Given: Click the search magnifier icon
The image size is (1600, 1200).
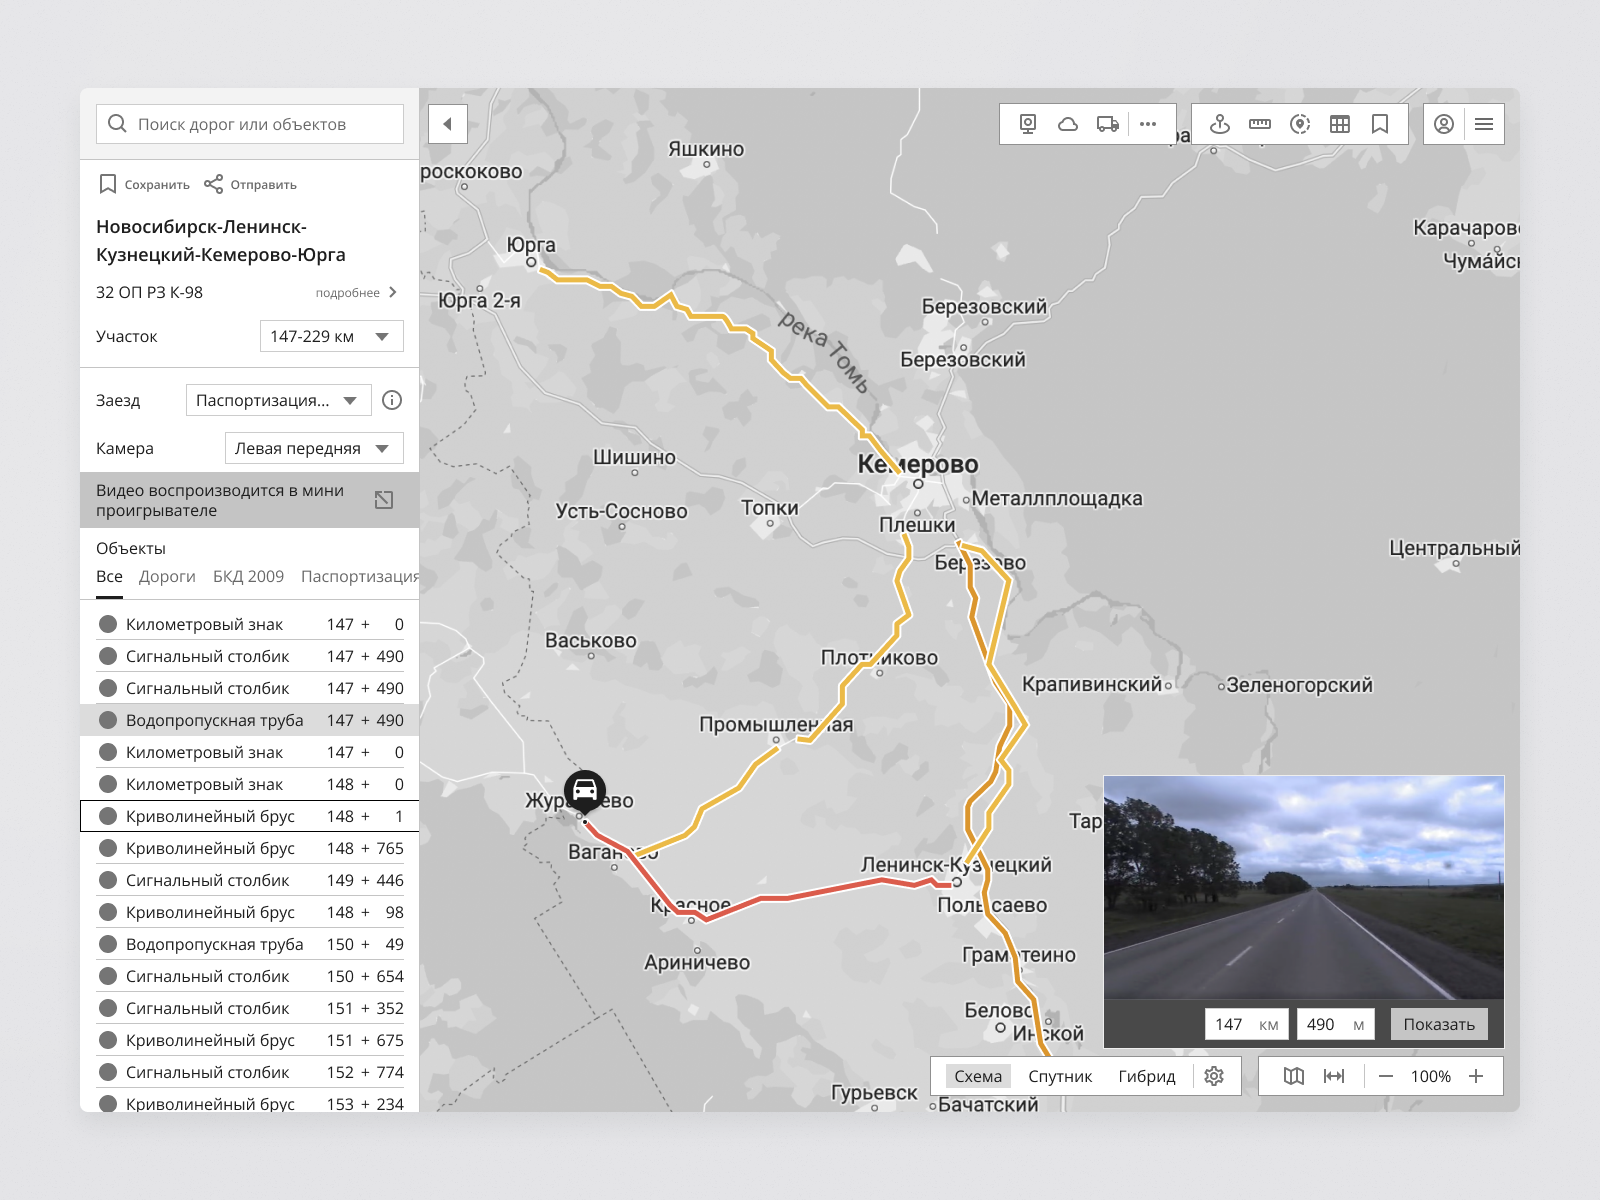Looking at the screenshot, I should (117, 124).
